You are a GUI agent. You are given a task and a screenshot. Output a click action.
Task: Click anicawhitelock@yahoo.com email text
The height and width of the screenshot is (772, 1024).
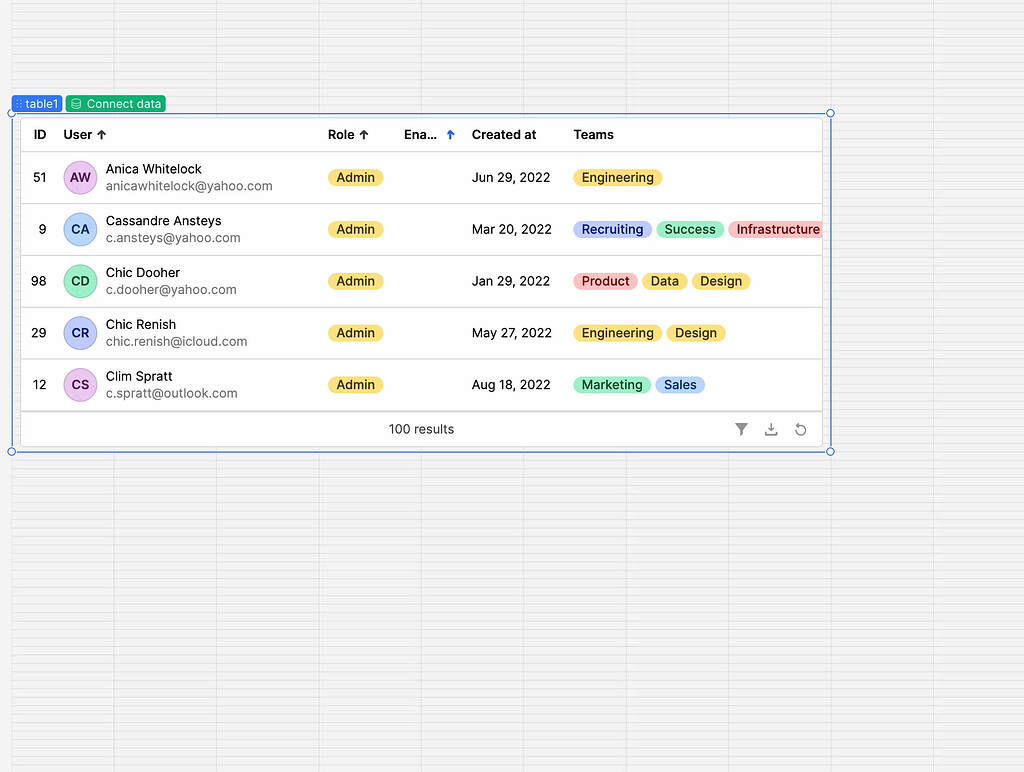pos(188,185)
